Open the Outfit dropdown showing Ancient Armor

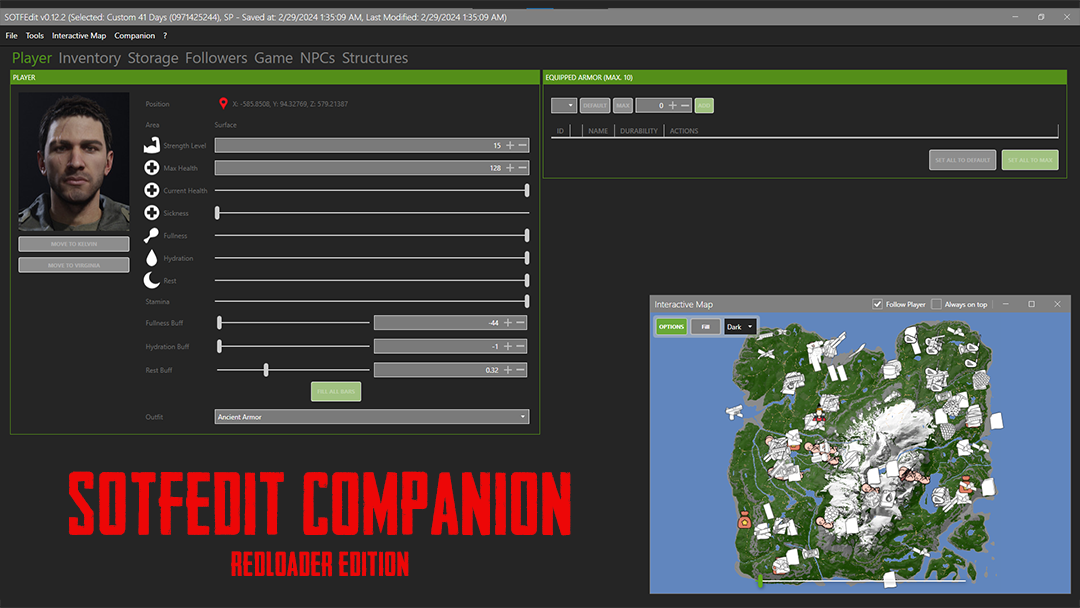tap(372, 417)
